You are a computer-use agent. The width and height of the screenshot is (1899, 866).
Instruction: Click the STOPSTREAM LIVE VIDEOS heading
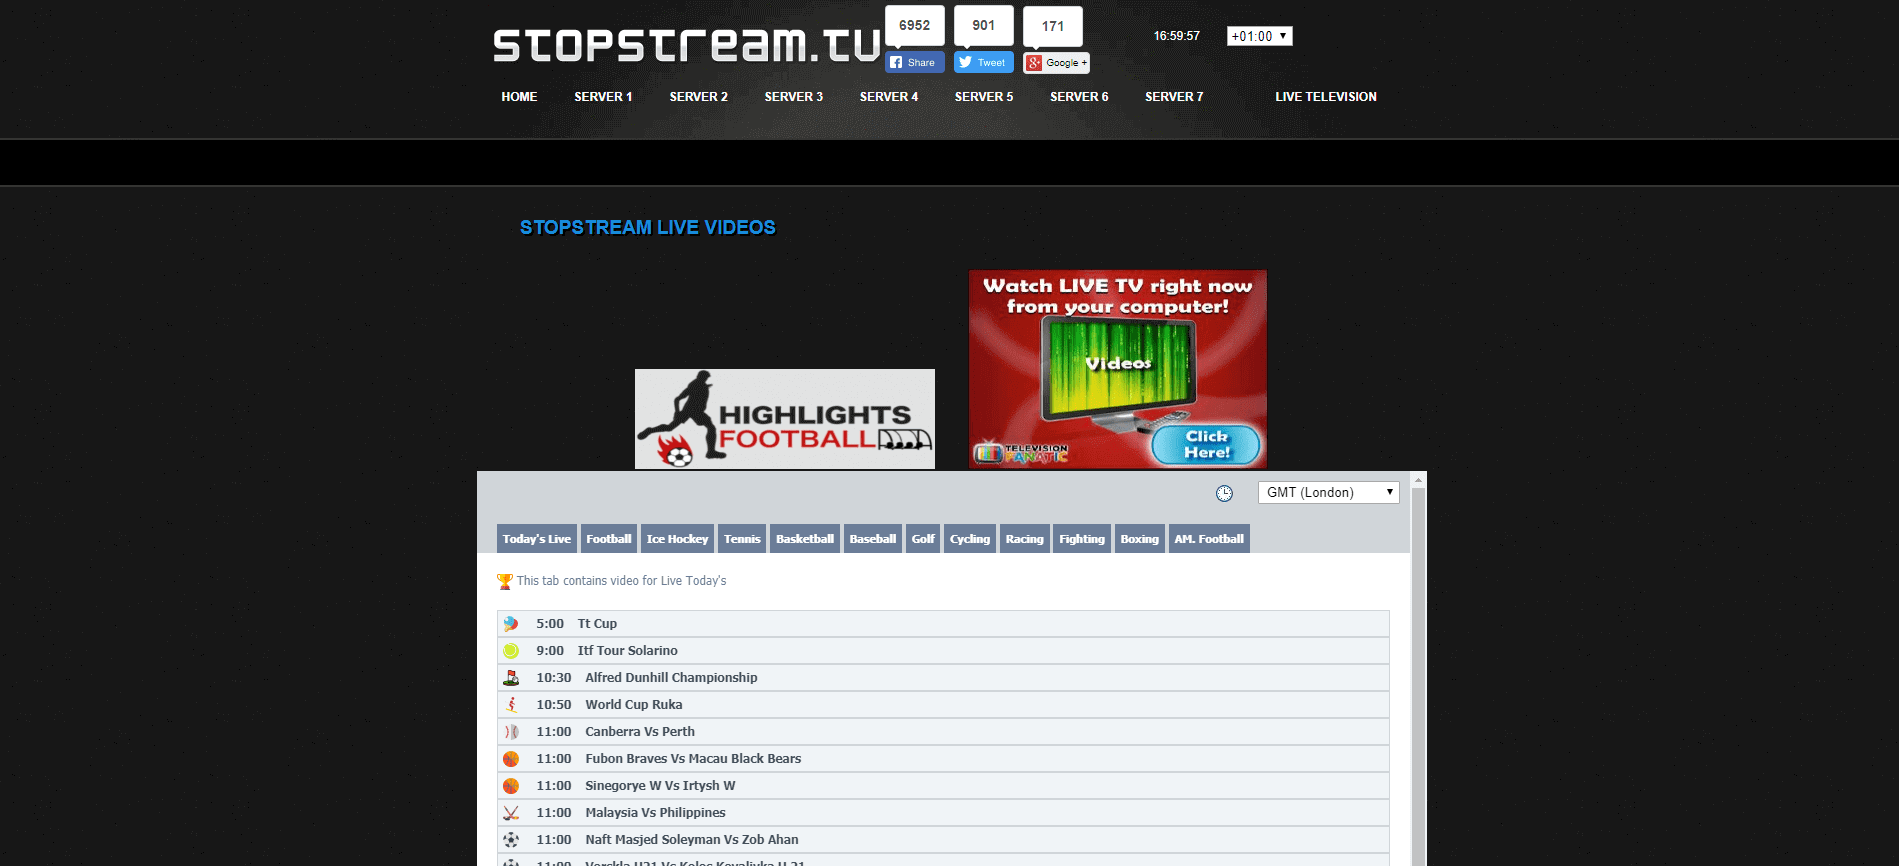pos(648,227)
